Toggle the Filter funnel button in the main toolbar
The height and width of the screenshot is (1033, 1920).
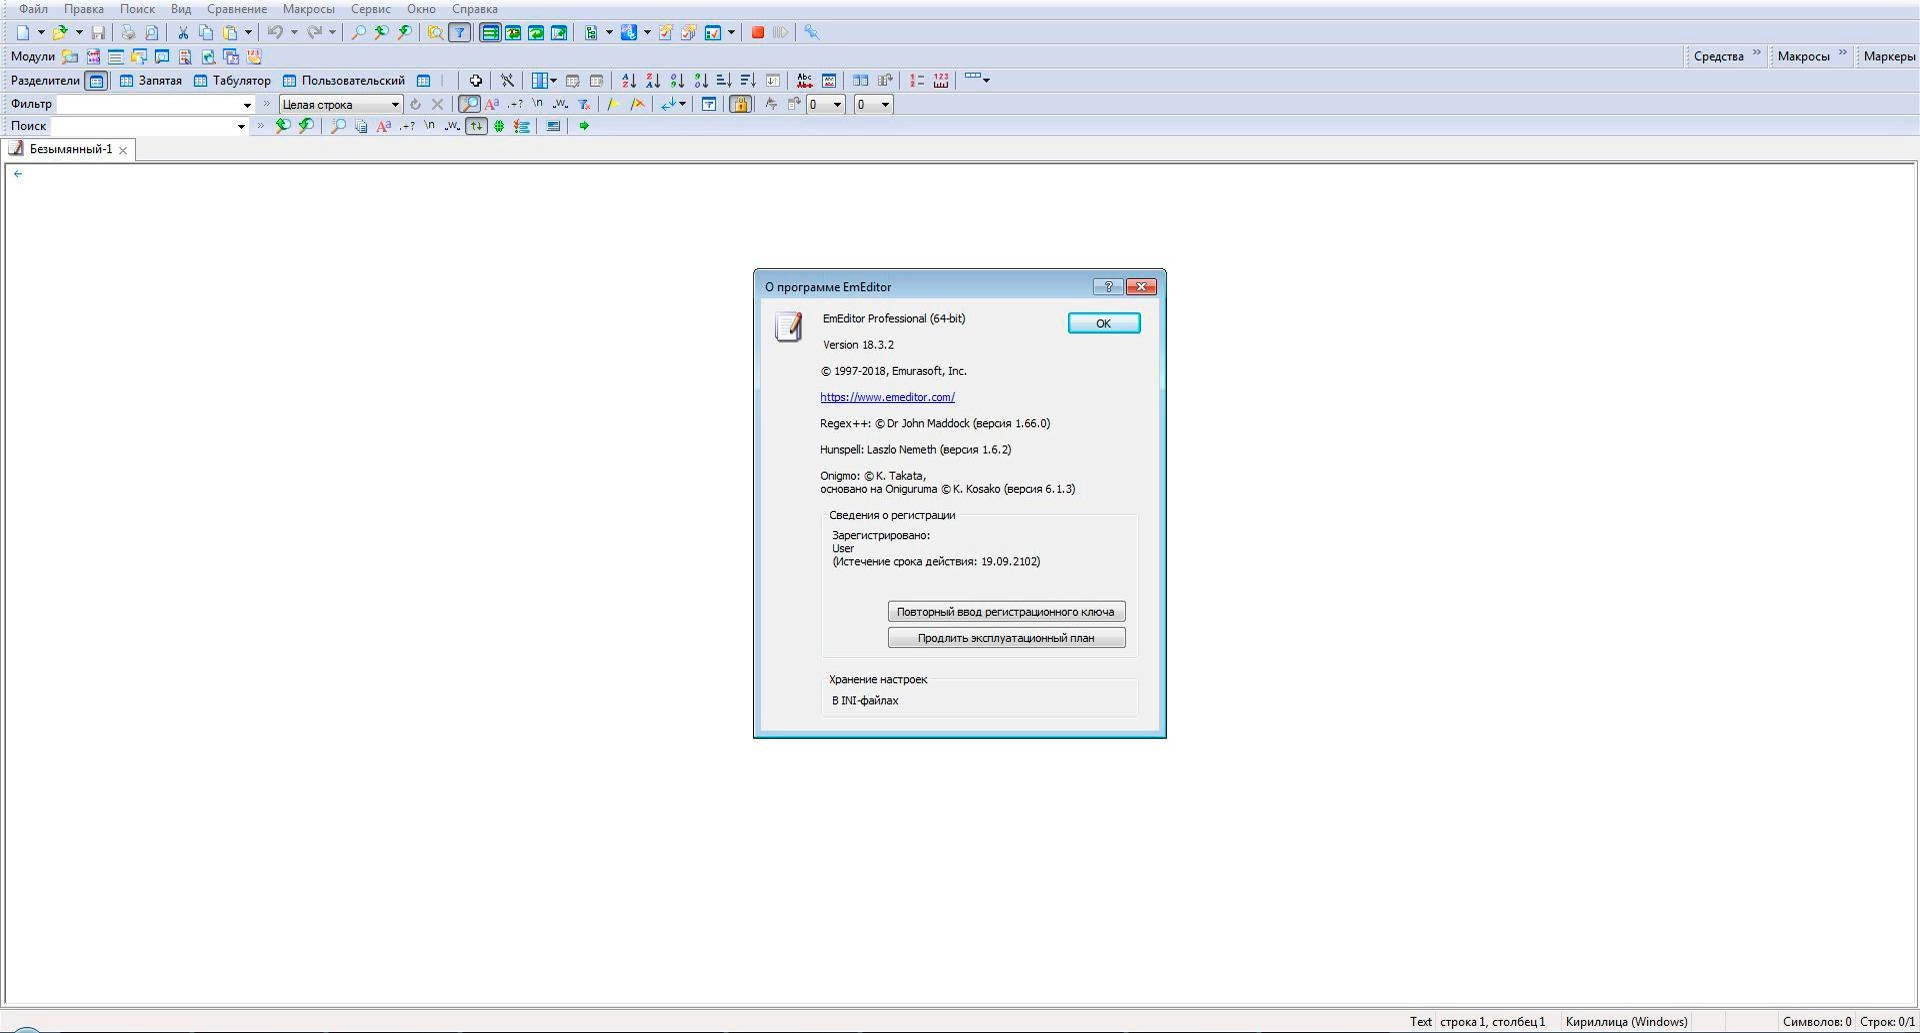click(x=459, y=32)
